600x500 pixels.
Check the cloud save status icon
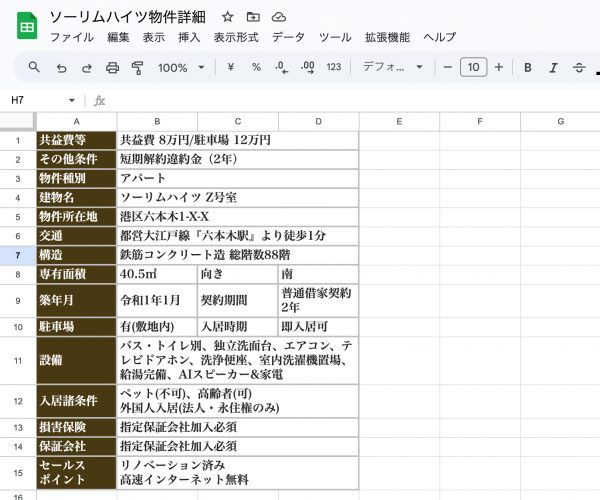point(279,17)
